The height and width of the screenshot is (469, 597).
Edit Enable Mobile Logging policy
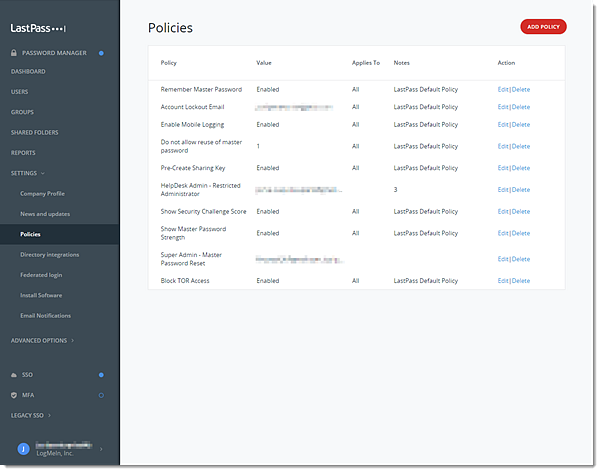503,124
